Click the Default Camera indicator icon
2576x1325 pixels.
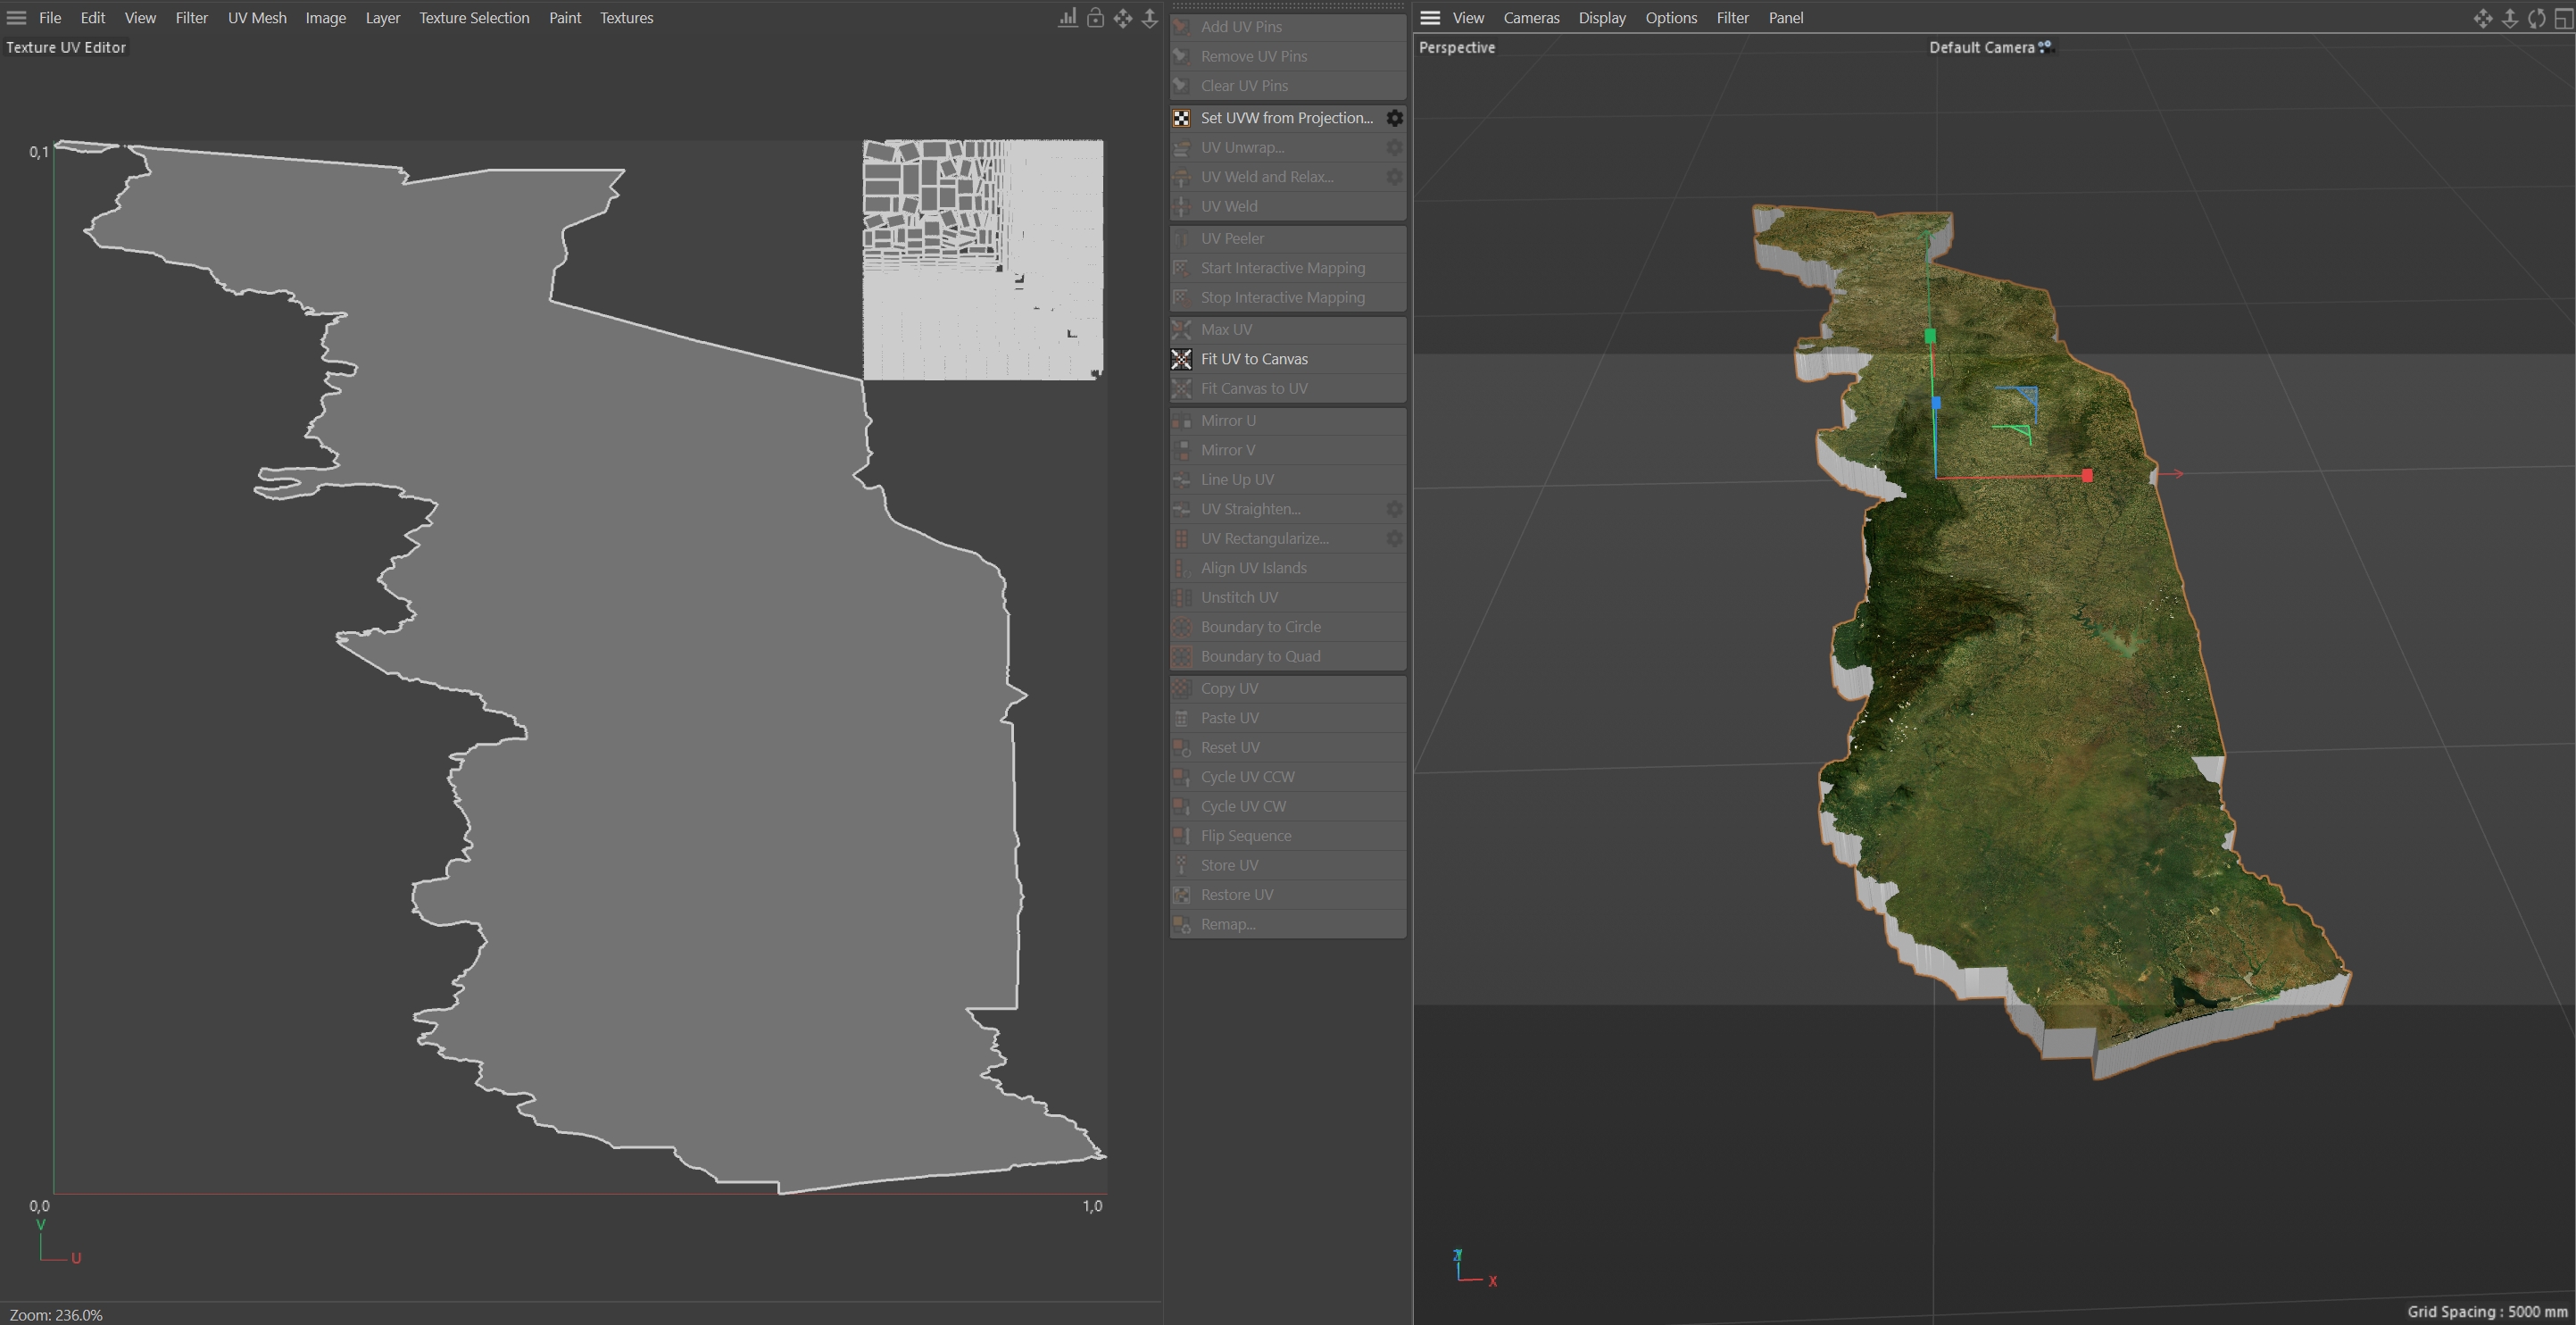pyautogui.click(x=2045, y=46)
